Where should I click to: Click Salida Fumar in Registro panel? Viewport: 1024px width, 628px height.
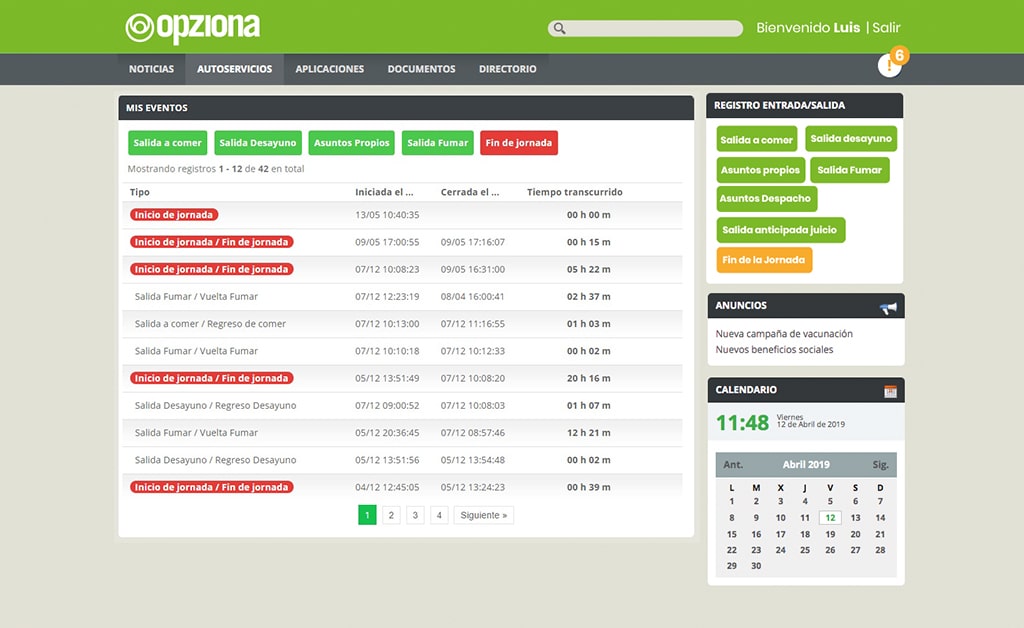[850, 170]
